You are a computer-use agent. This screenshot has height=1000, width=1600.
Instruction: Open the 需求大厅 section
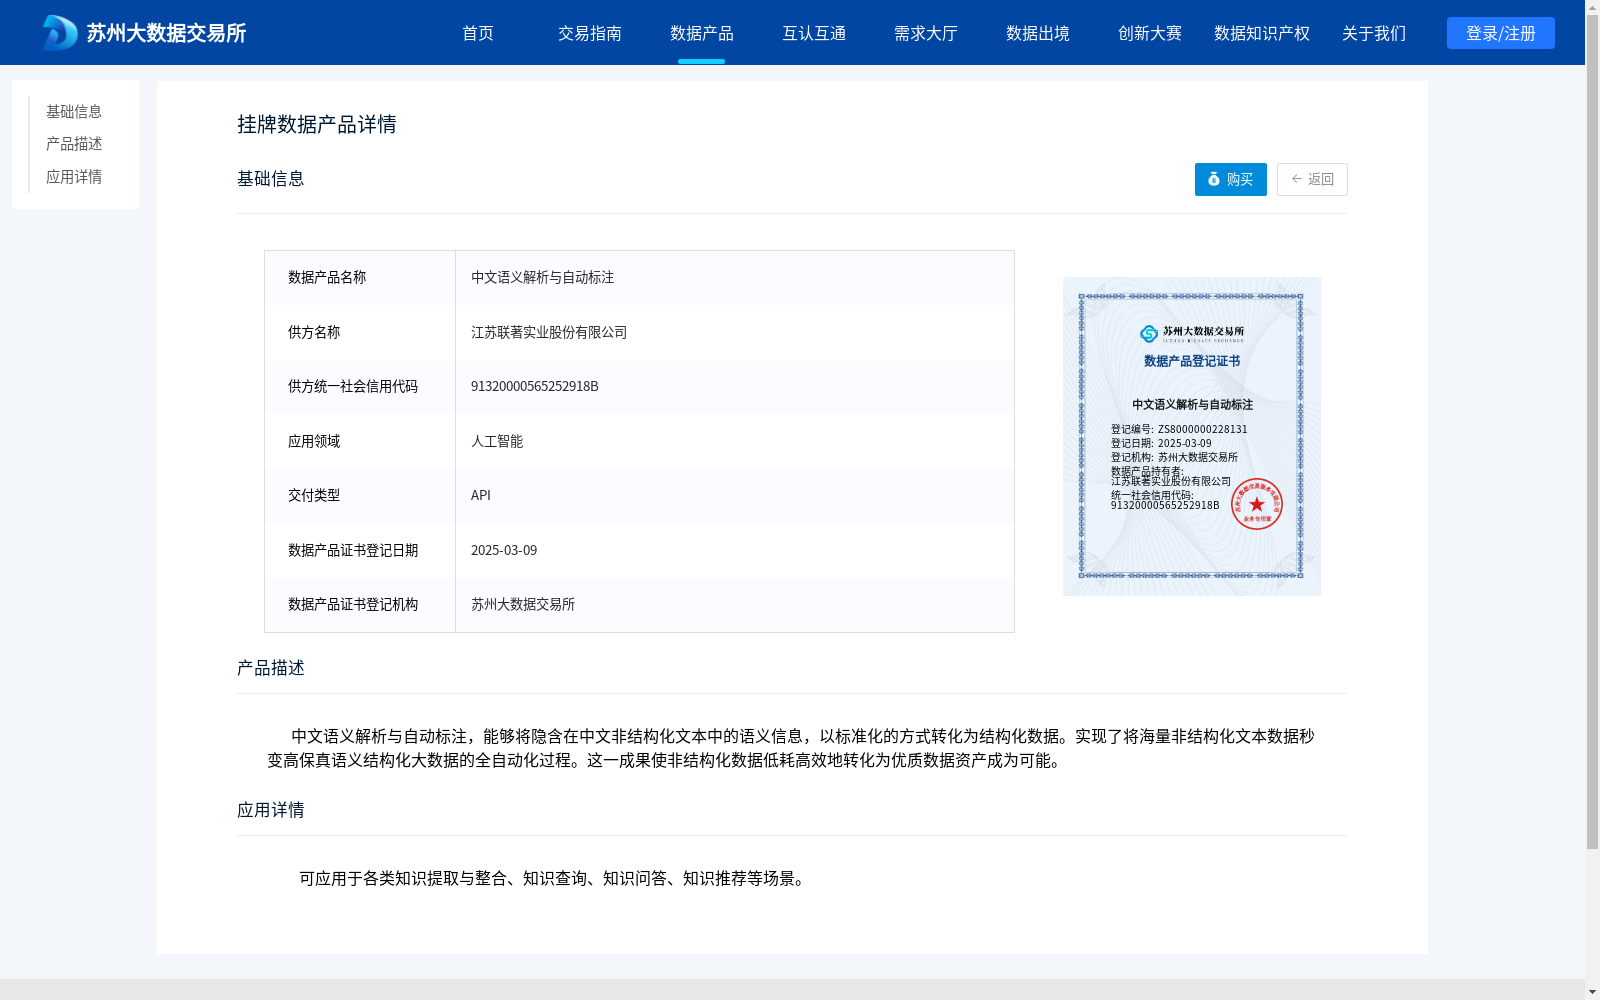927,32
